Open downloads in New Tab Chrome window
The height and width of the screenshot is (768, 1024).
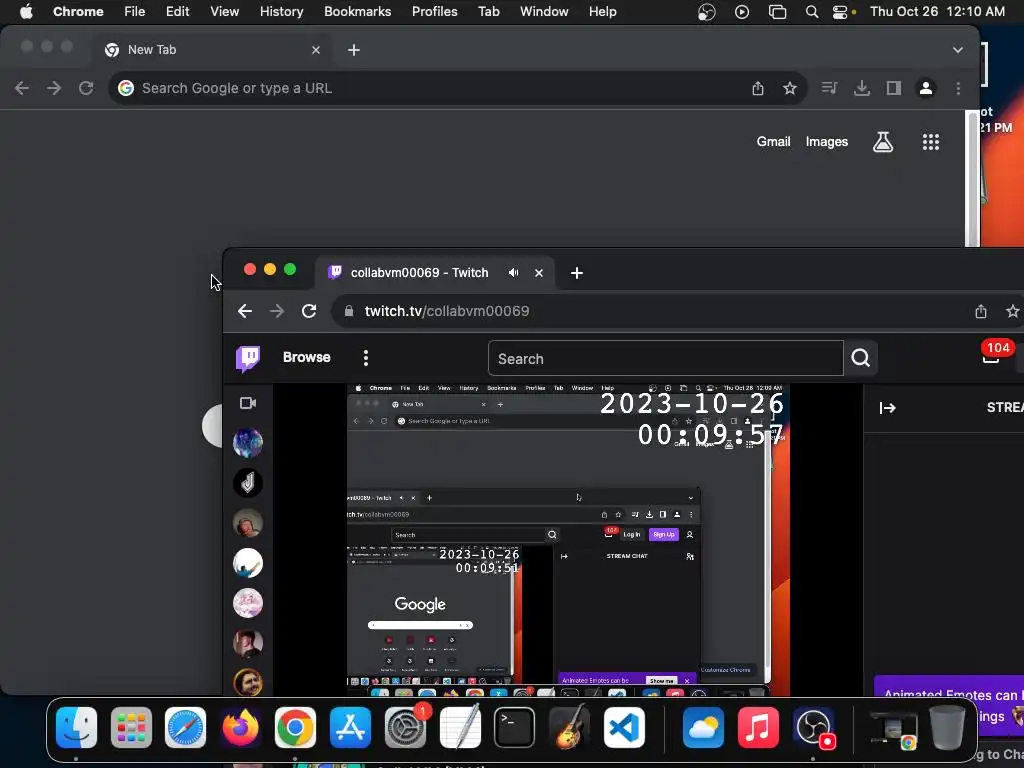[x=862, y=88]
